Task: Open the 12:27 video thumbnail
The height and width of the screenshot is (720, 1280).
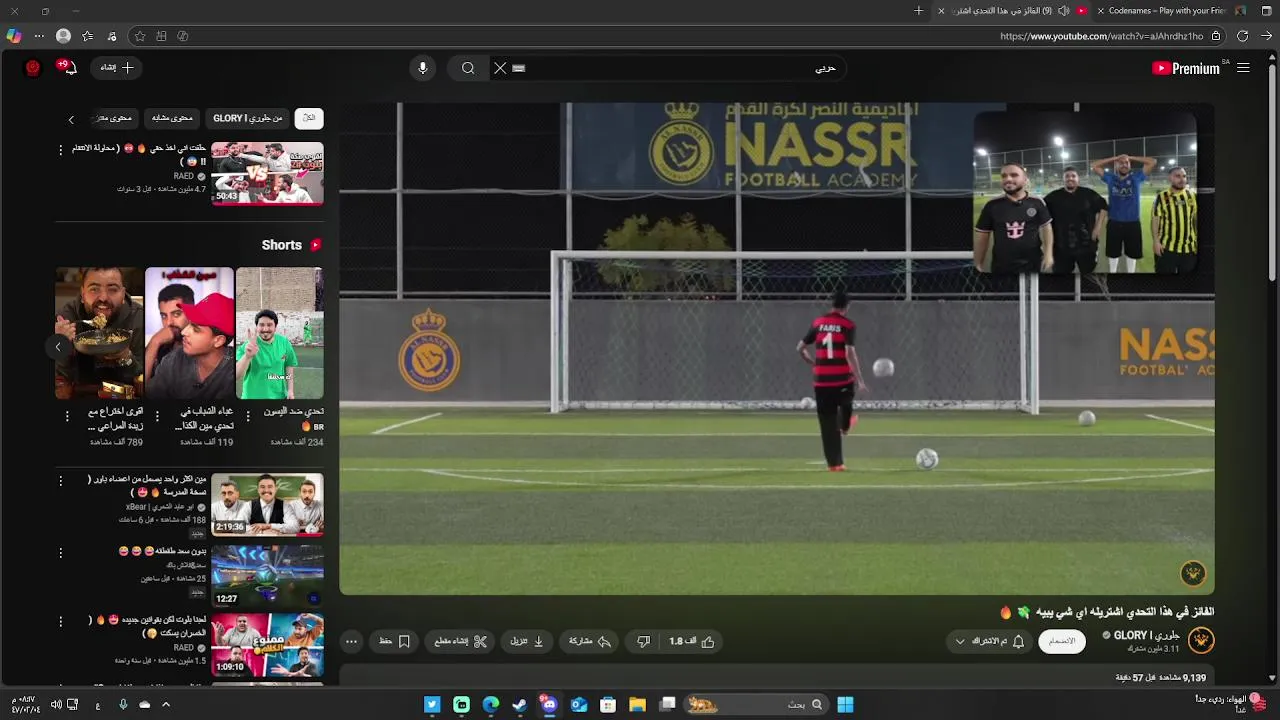Action: pos(267,575)
